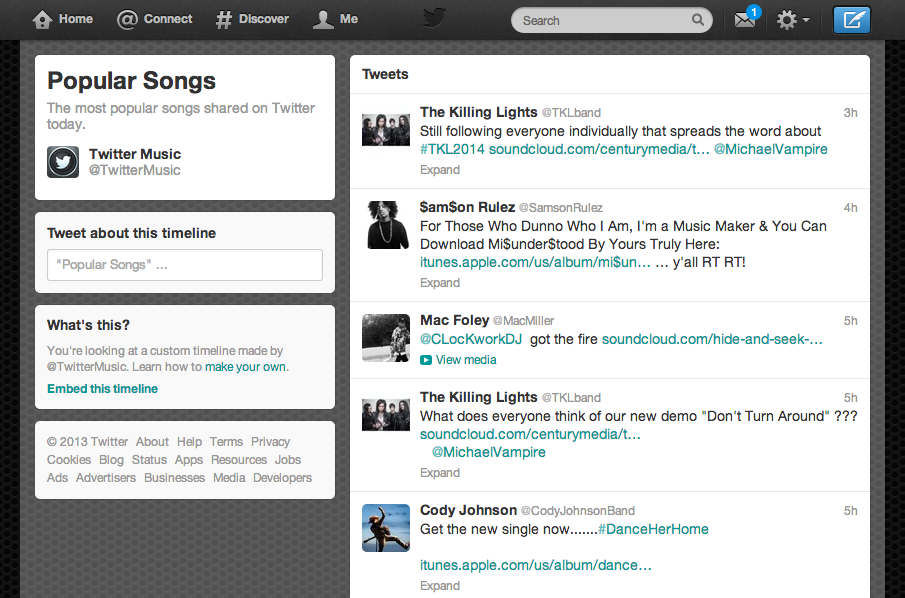Click "Embed this timeline" link
The height and width of the screenshot is (598, 905).
(x=103, y=389)
